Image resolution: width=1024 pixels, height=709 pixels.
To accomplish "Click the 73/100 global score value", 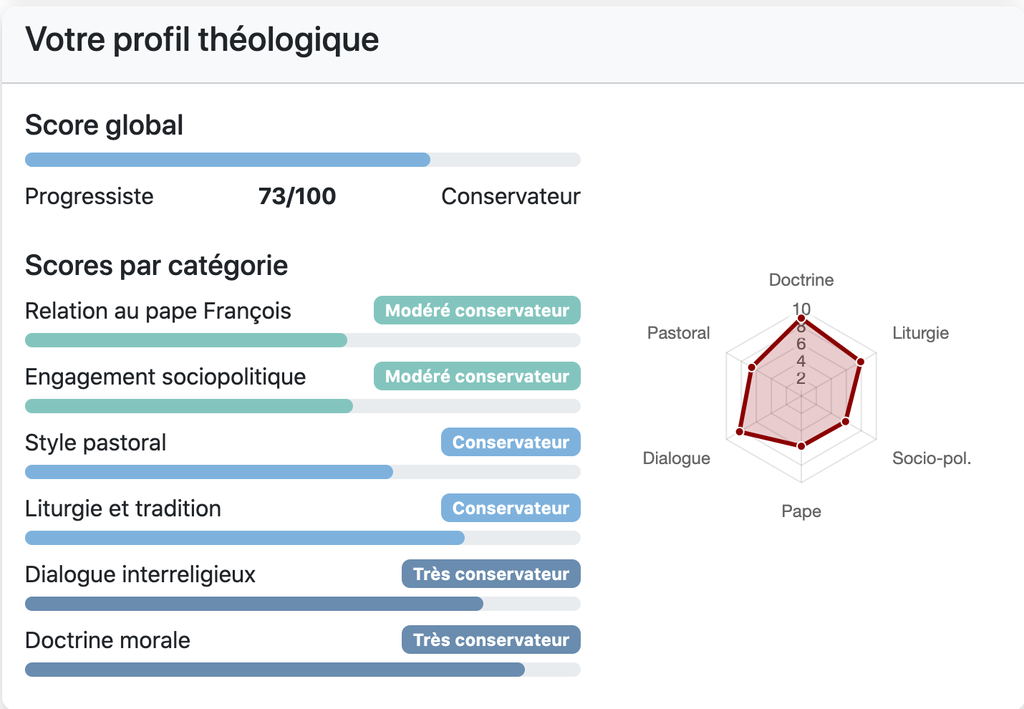I will (x=297, y=197).
